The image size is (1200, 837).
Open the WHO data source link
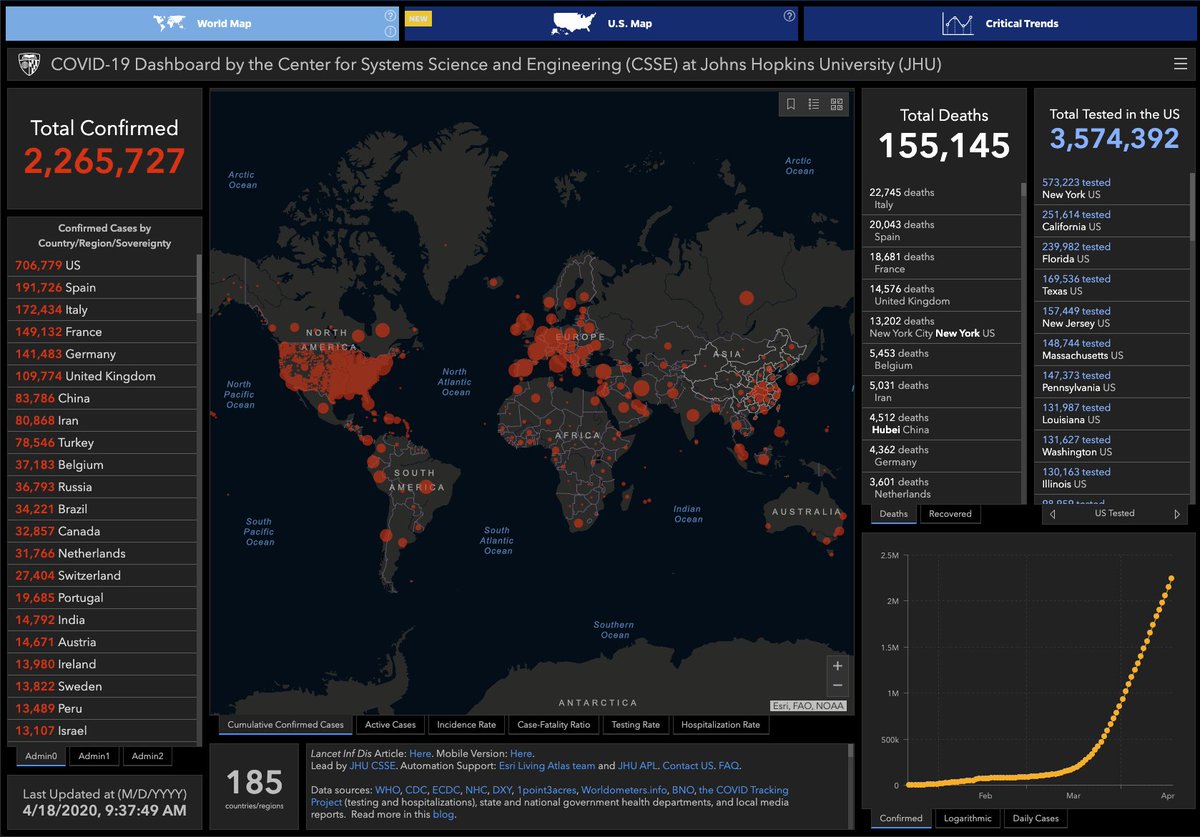[x=387, y=790]
